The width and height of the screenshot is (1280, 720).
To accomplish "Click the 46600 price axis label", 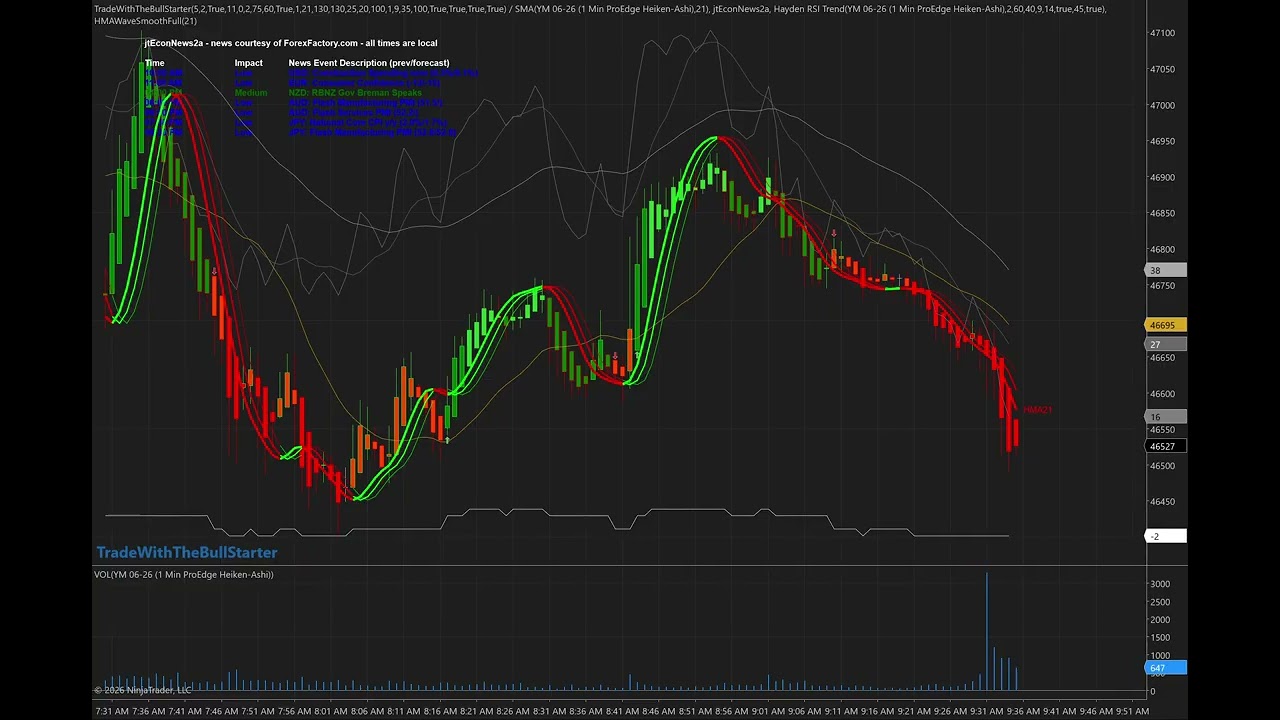I will tap(1162, 394).
